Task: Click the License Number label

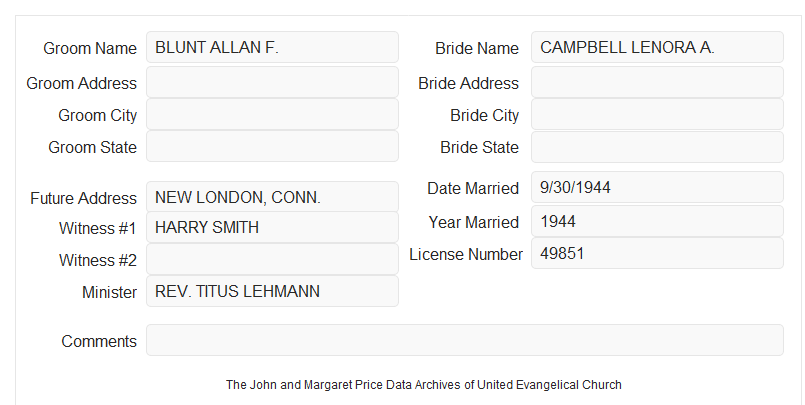Action: [x=466, y=254]
